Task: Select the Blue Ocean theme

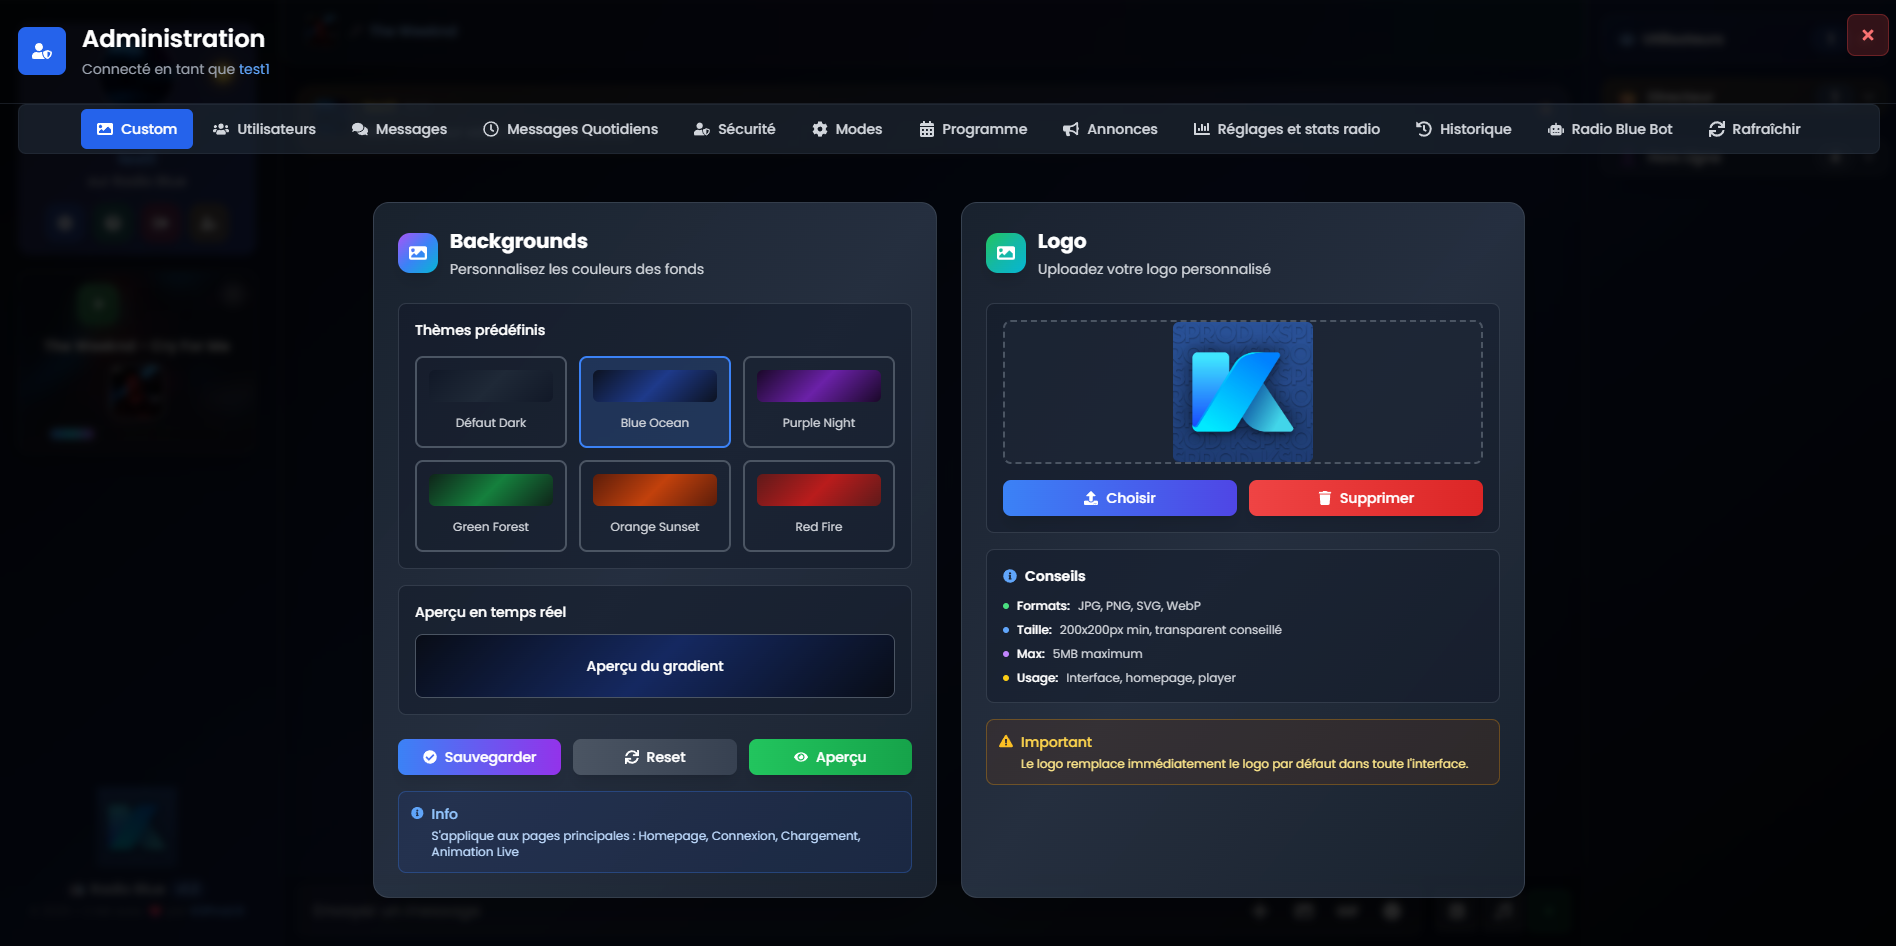Action: tap(655, 402)
